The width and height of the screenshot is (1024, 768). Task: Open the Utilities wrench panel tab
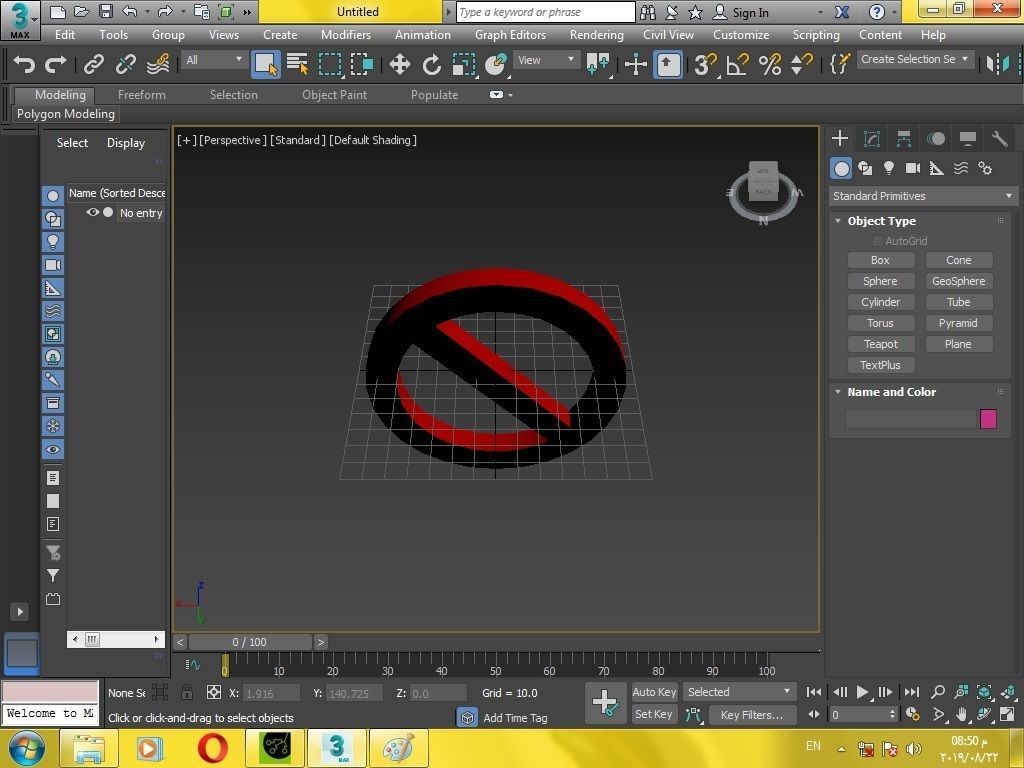(1000, 138)
